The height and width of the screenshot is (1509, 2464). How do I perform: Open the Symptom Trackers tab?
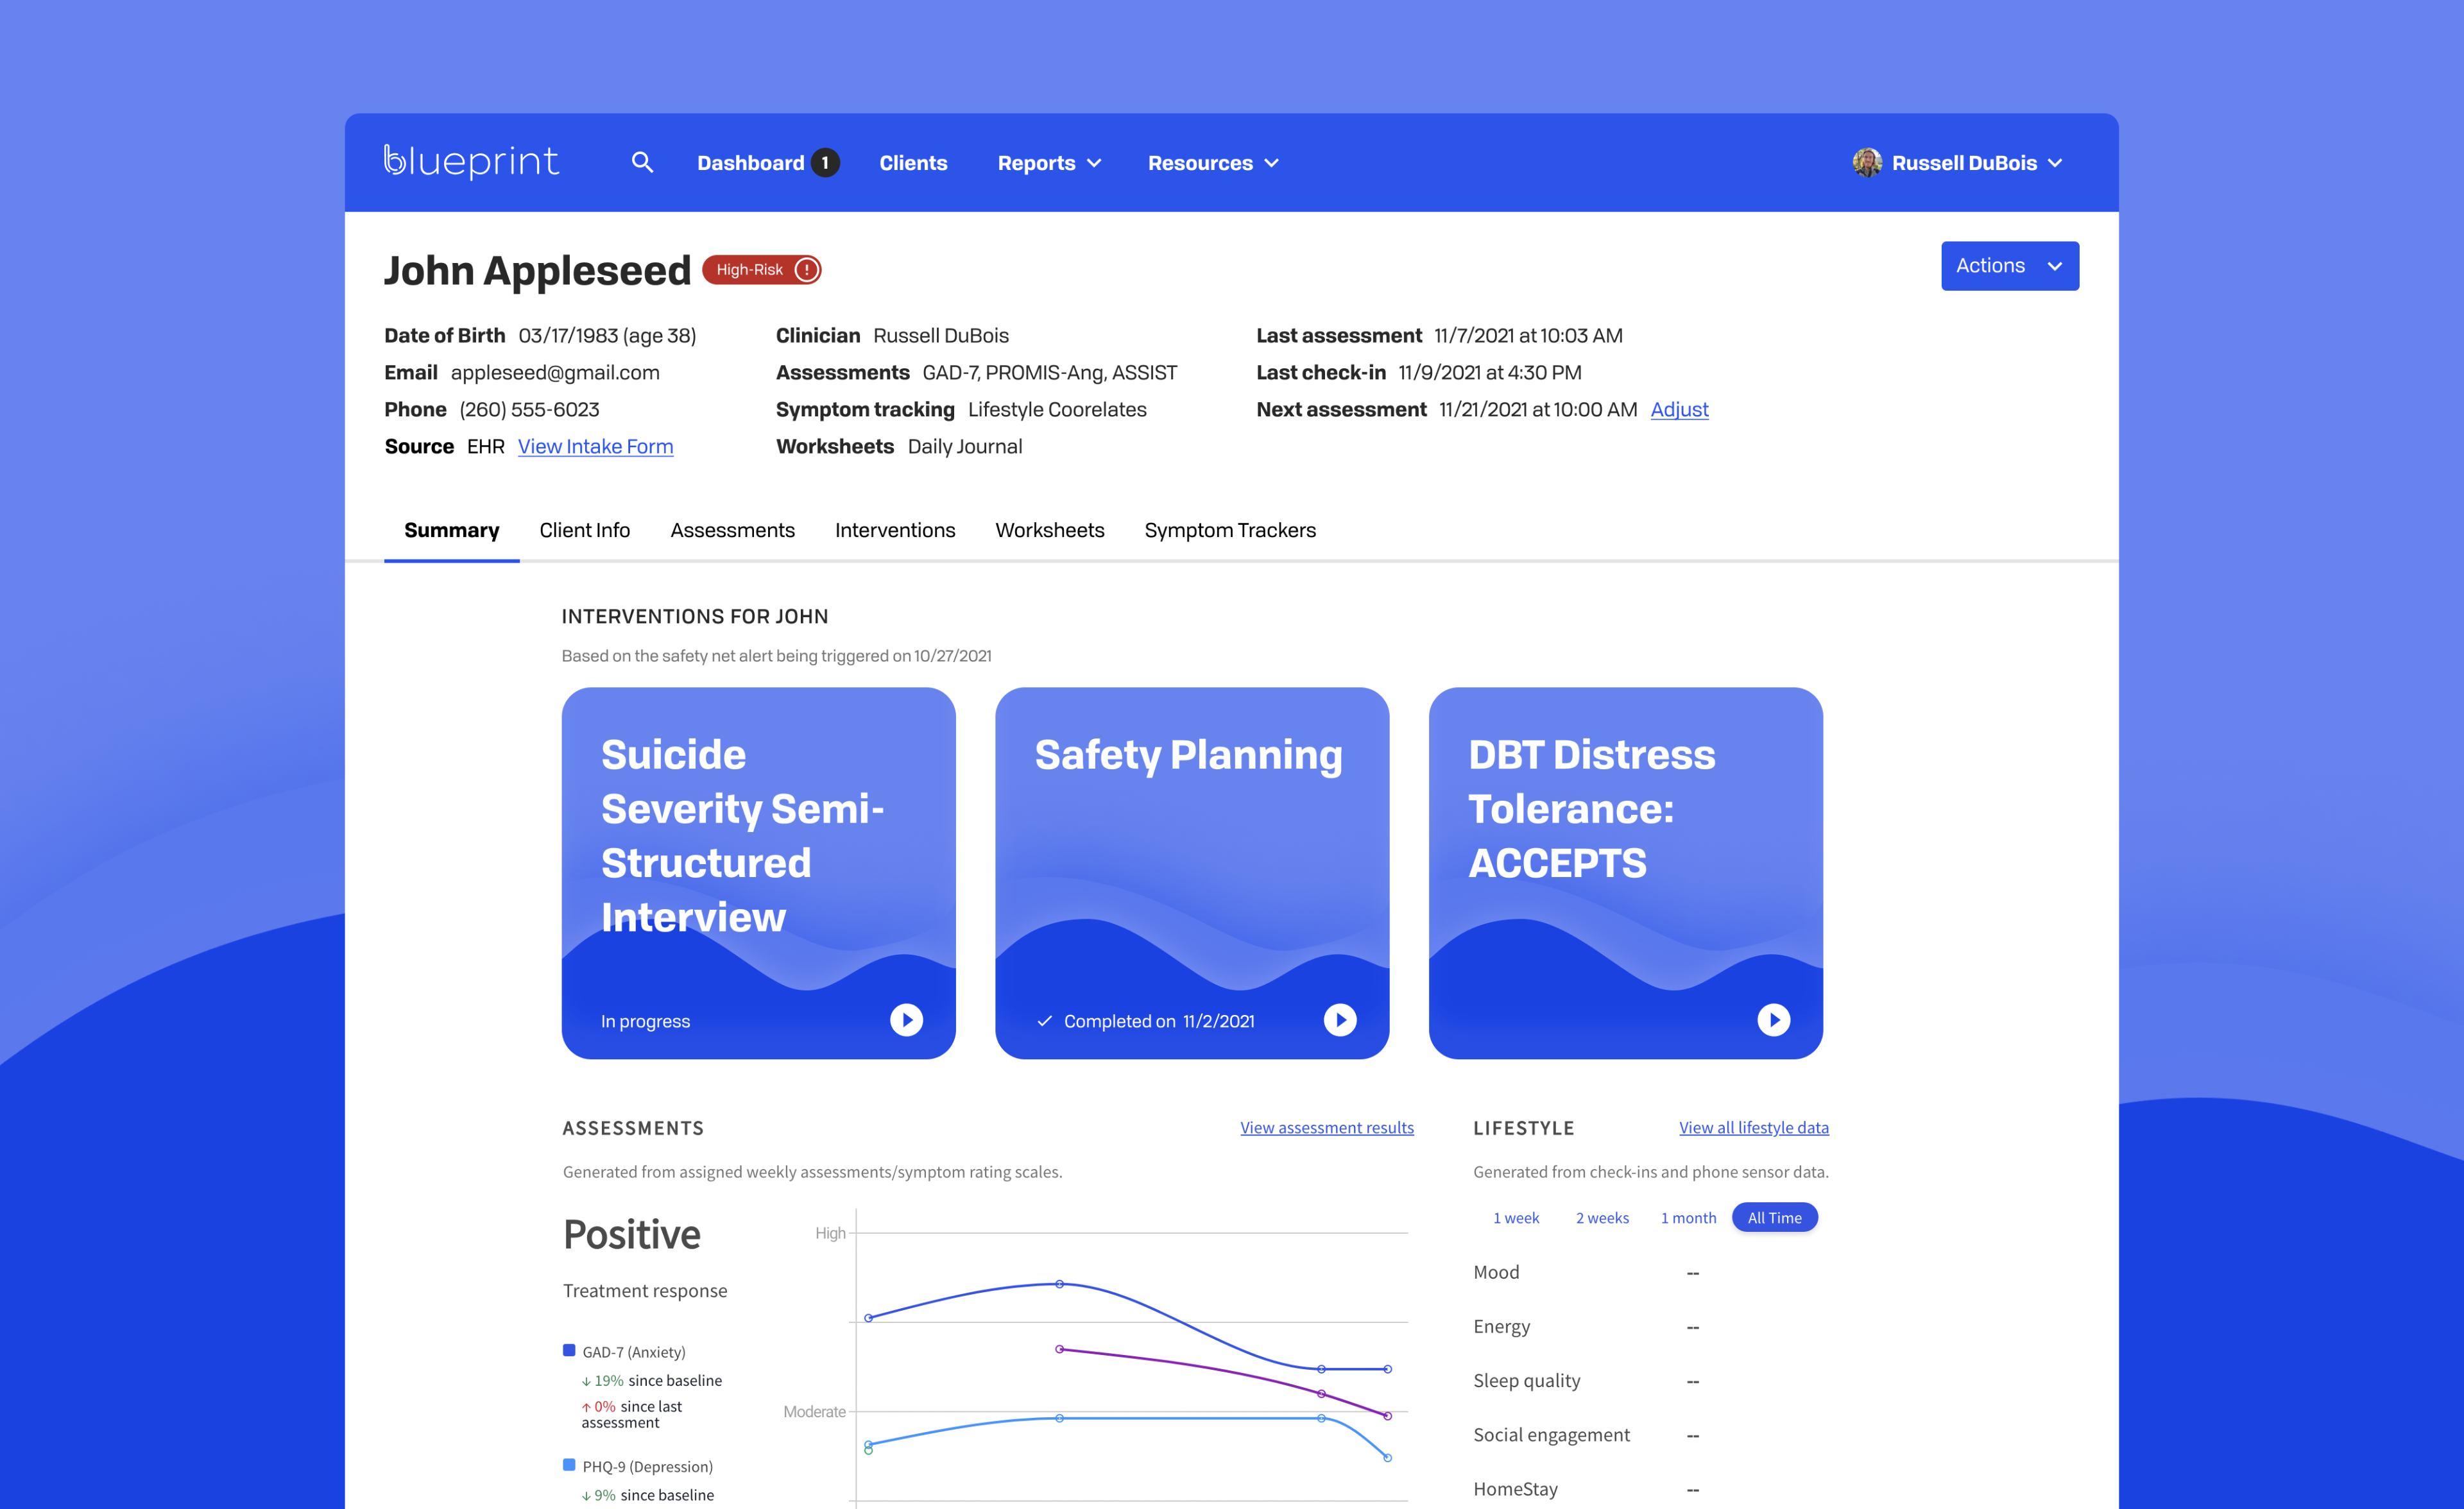(1230, 530)
